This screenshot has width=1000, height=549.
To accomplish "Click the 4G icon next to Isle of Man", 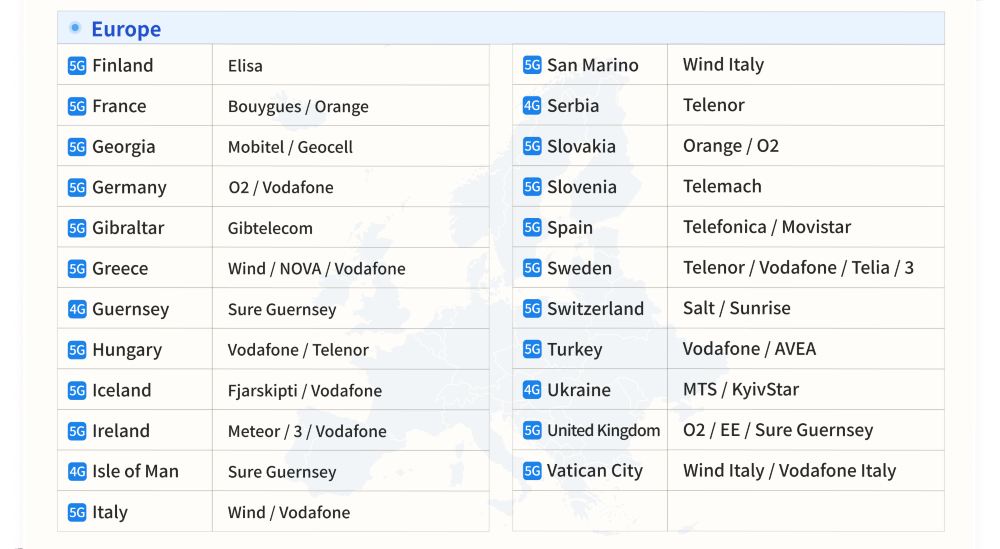I will [77, 472].
